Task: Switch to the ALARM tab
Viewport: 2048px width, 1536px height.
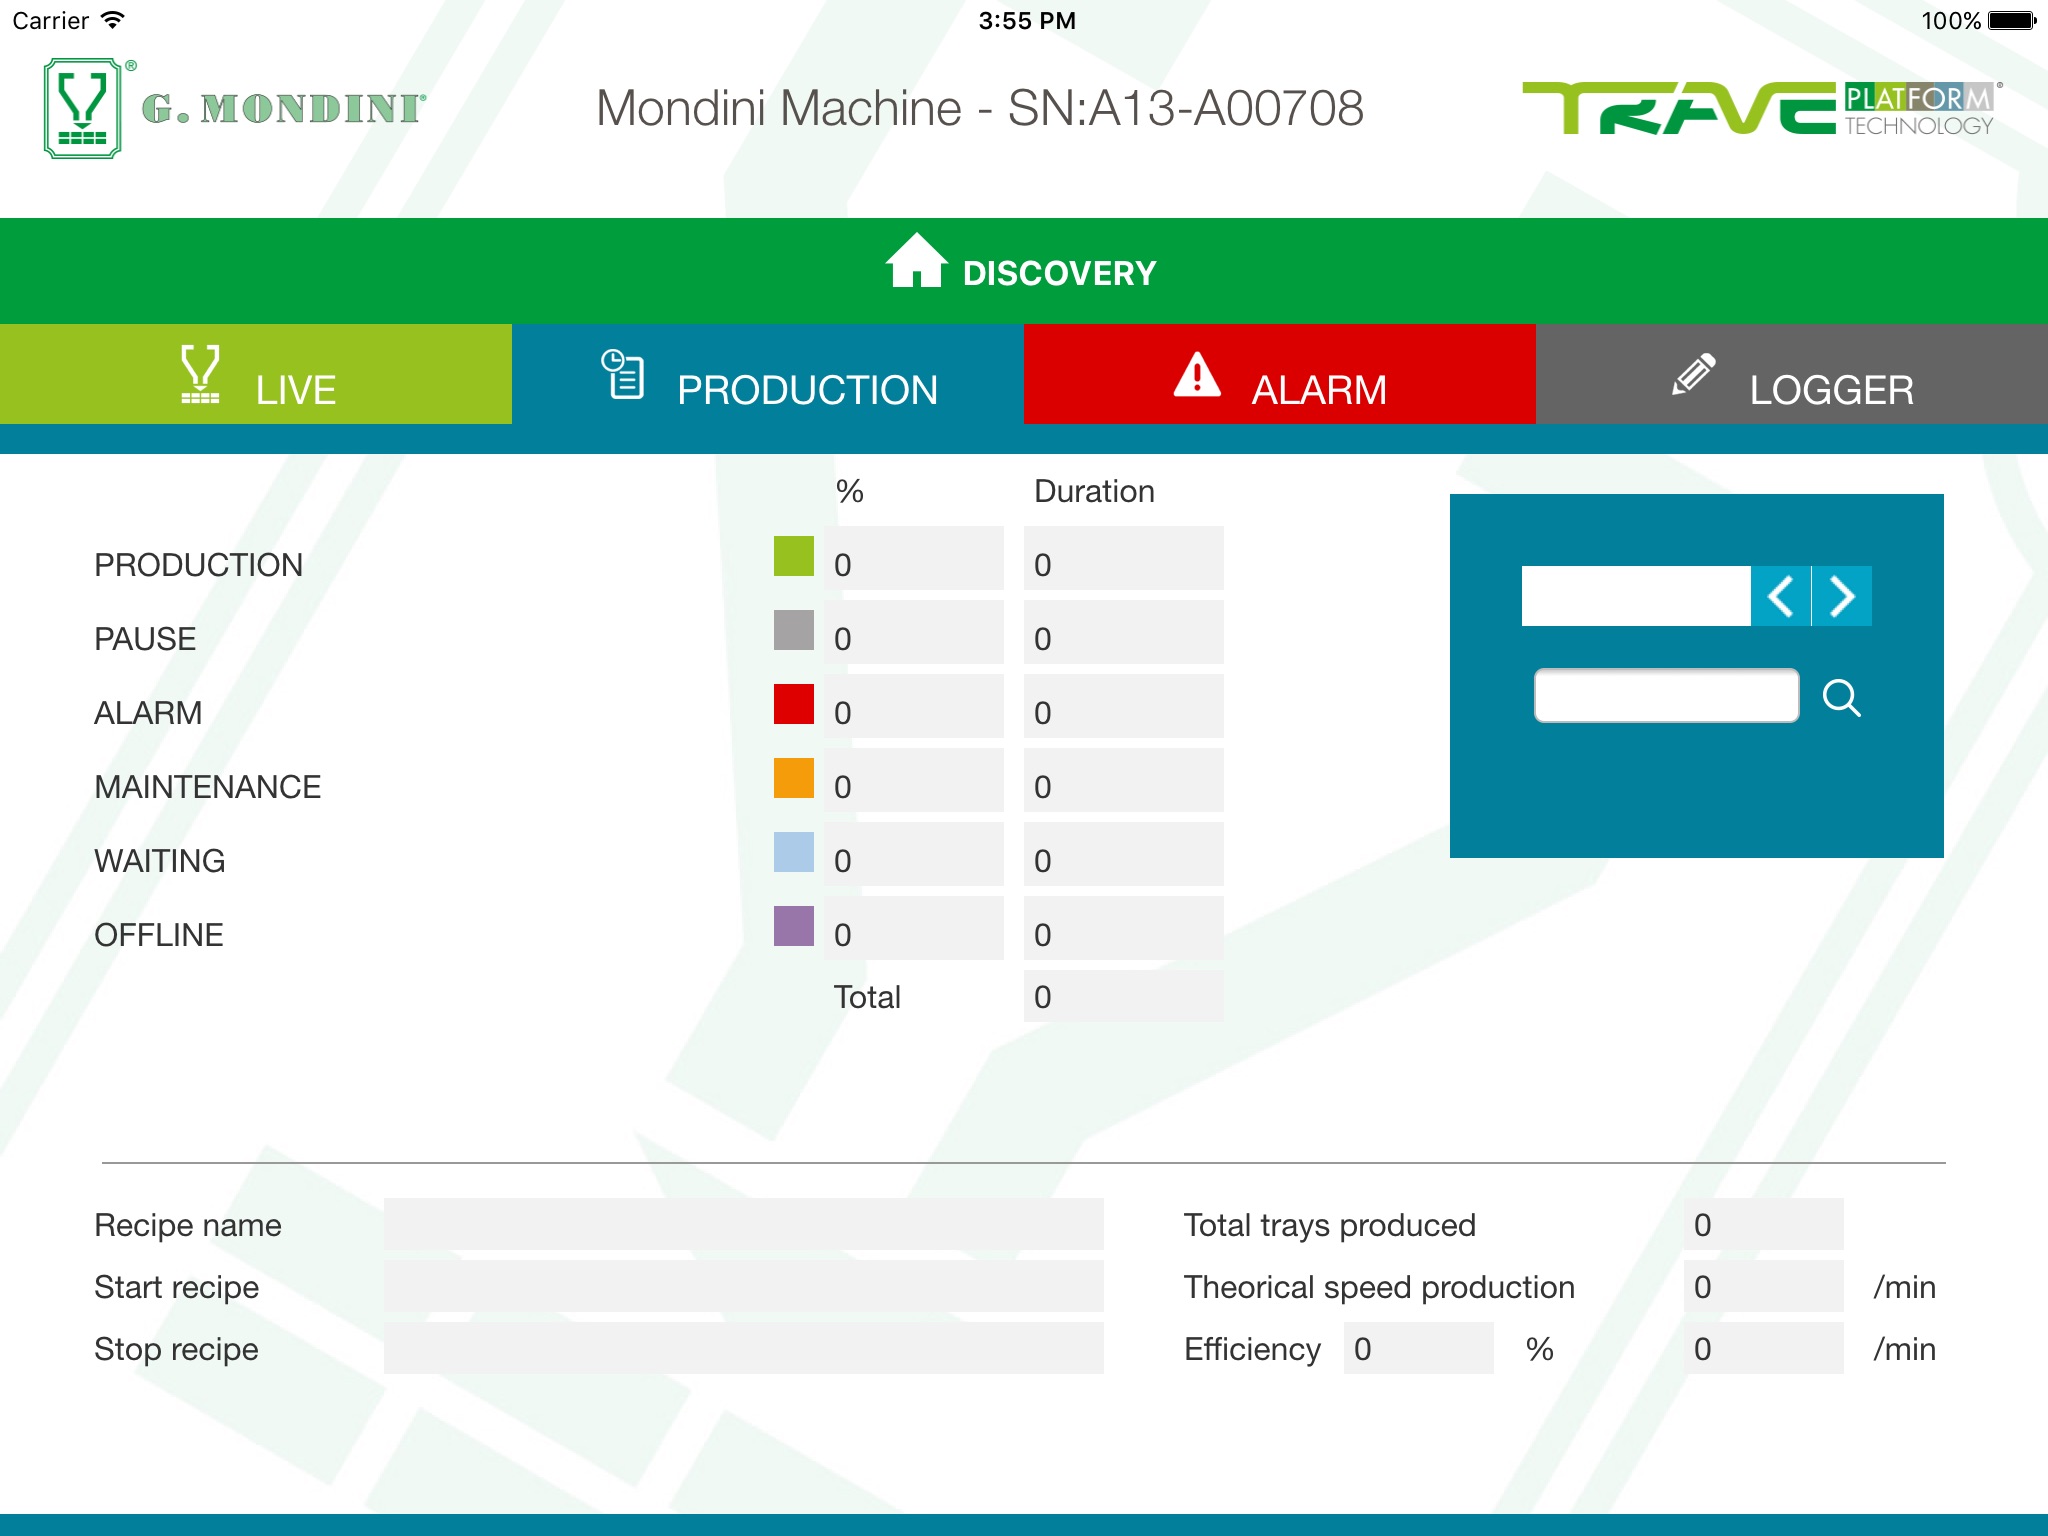Action: [x=1280, y=374]
